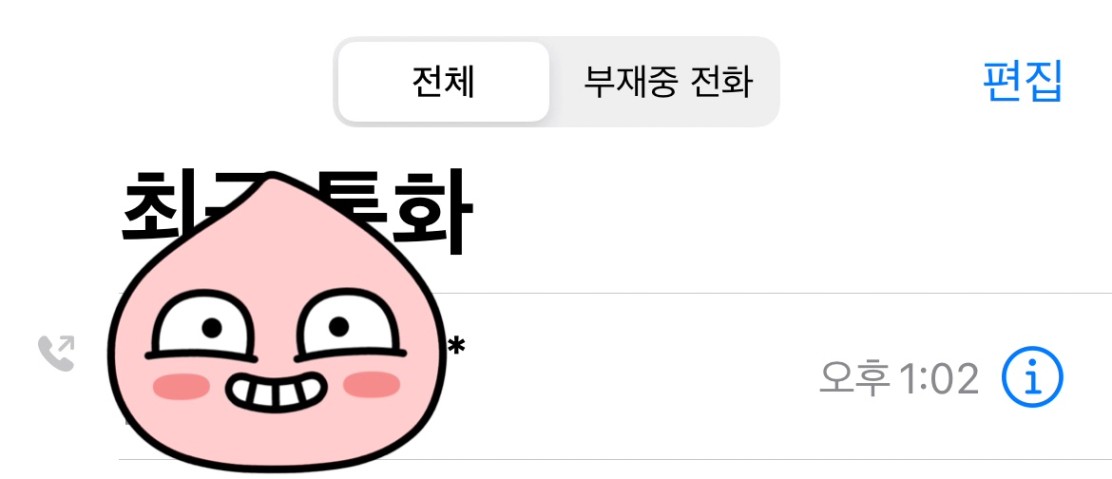The image size is (1112, 479).
Task: Tap the gray phone handset icon
Action: coord(56,353)
